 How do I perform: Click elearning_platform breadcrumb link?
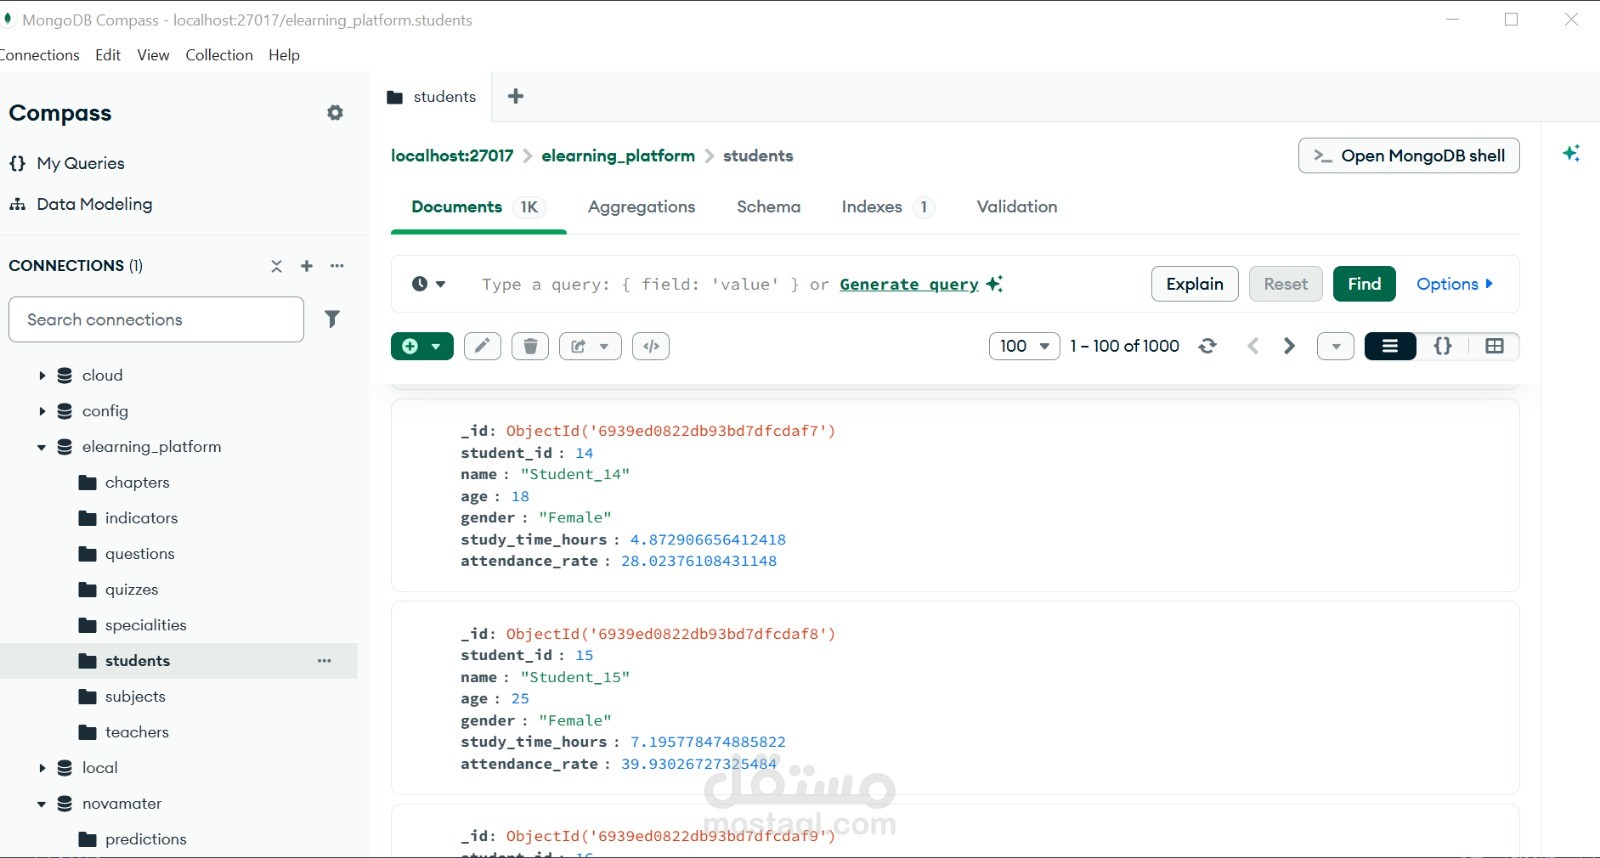click(618, 156)
